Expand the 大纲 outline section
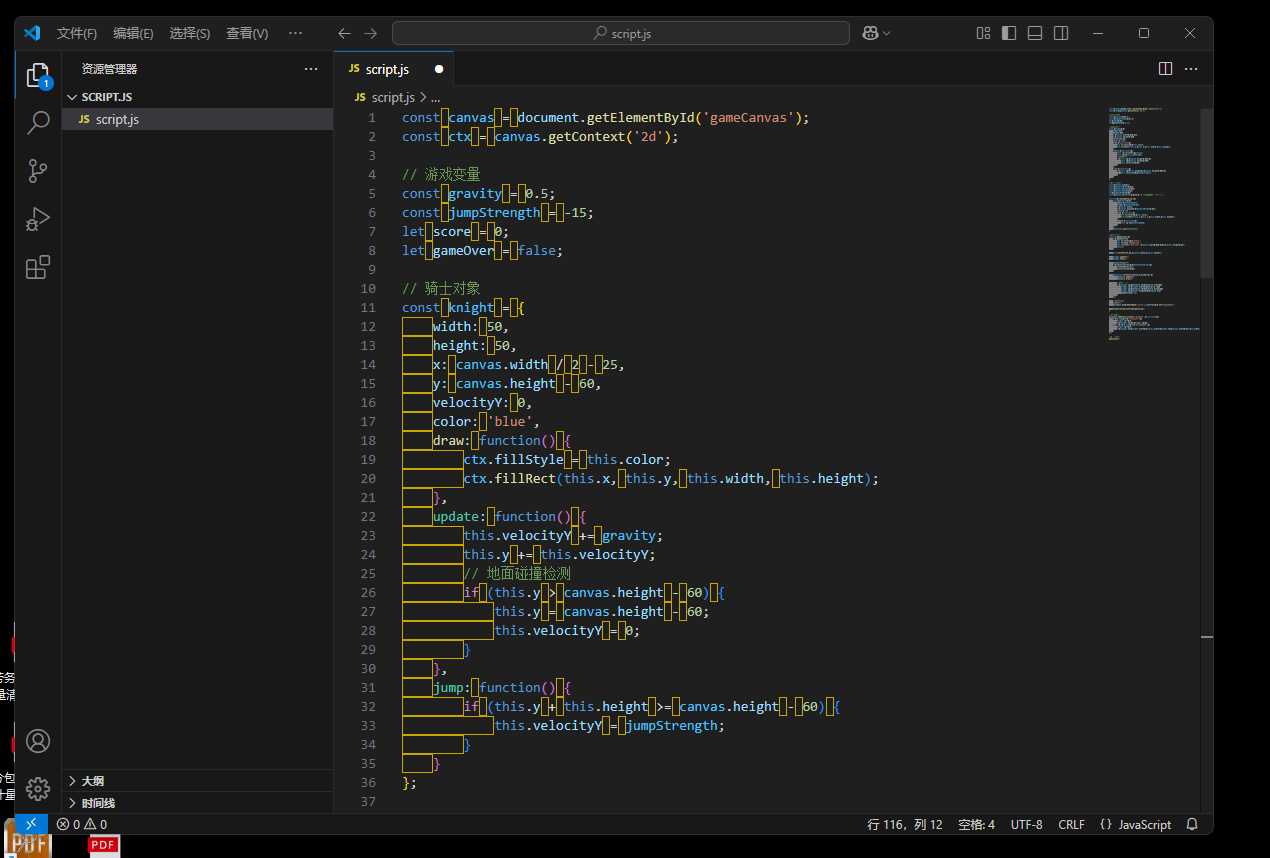This screenshot has height=858, width=1270. [92, 781]
